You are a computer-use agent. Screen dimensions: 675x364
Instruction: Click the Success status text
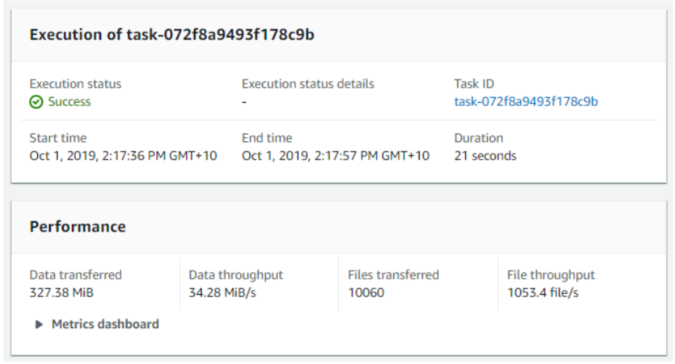69,102
